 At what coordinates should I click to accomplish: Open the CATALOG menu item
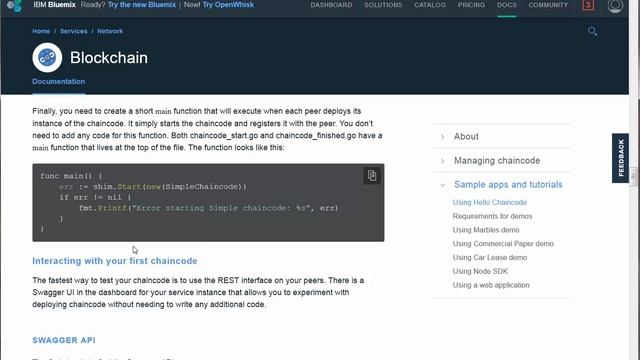coord(430,5)
